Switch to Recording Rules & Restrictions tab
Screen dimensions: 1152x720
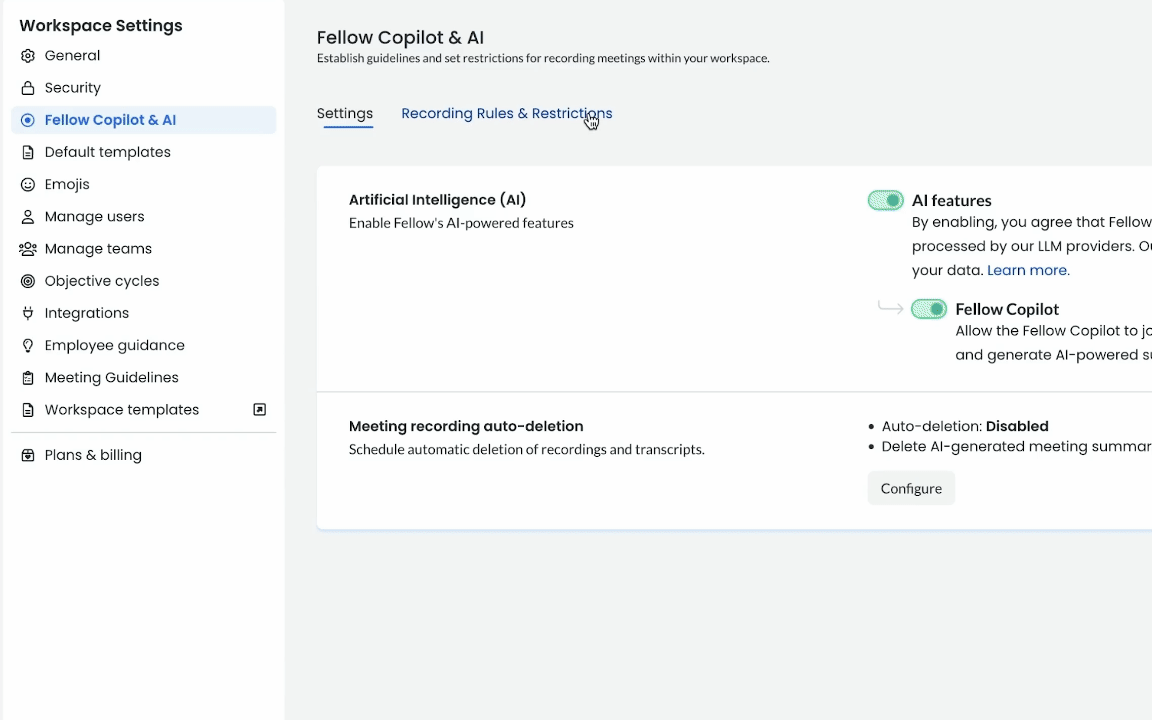point(506,114)
